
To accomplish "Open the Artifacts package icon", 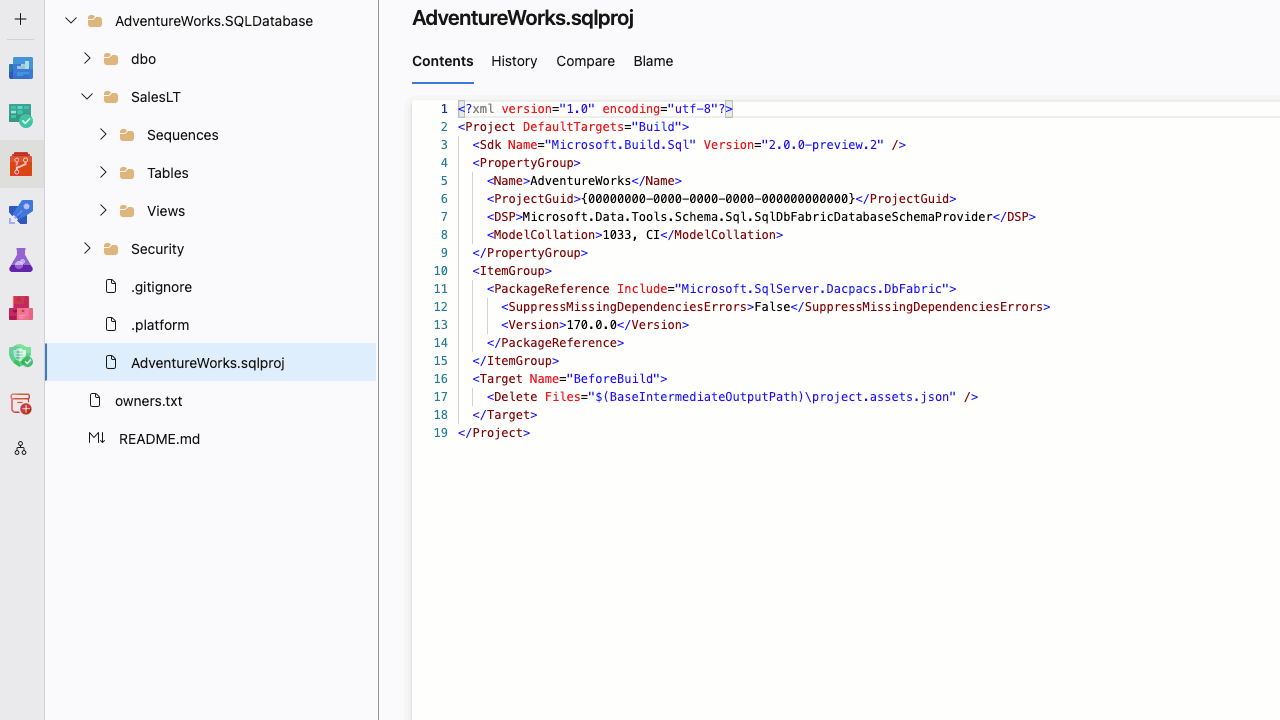I will [x=21, y=308].
